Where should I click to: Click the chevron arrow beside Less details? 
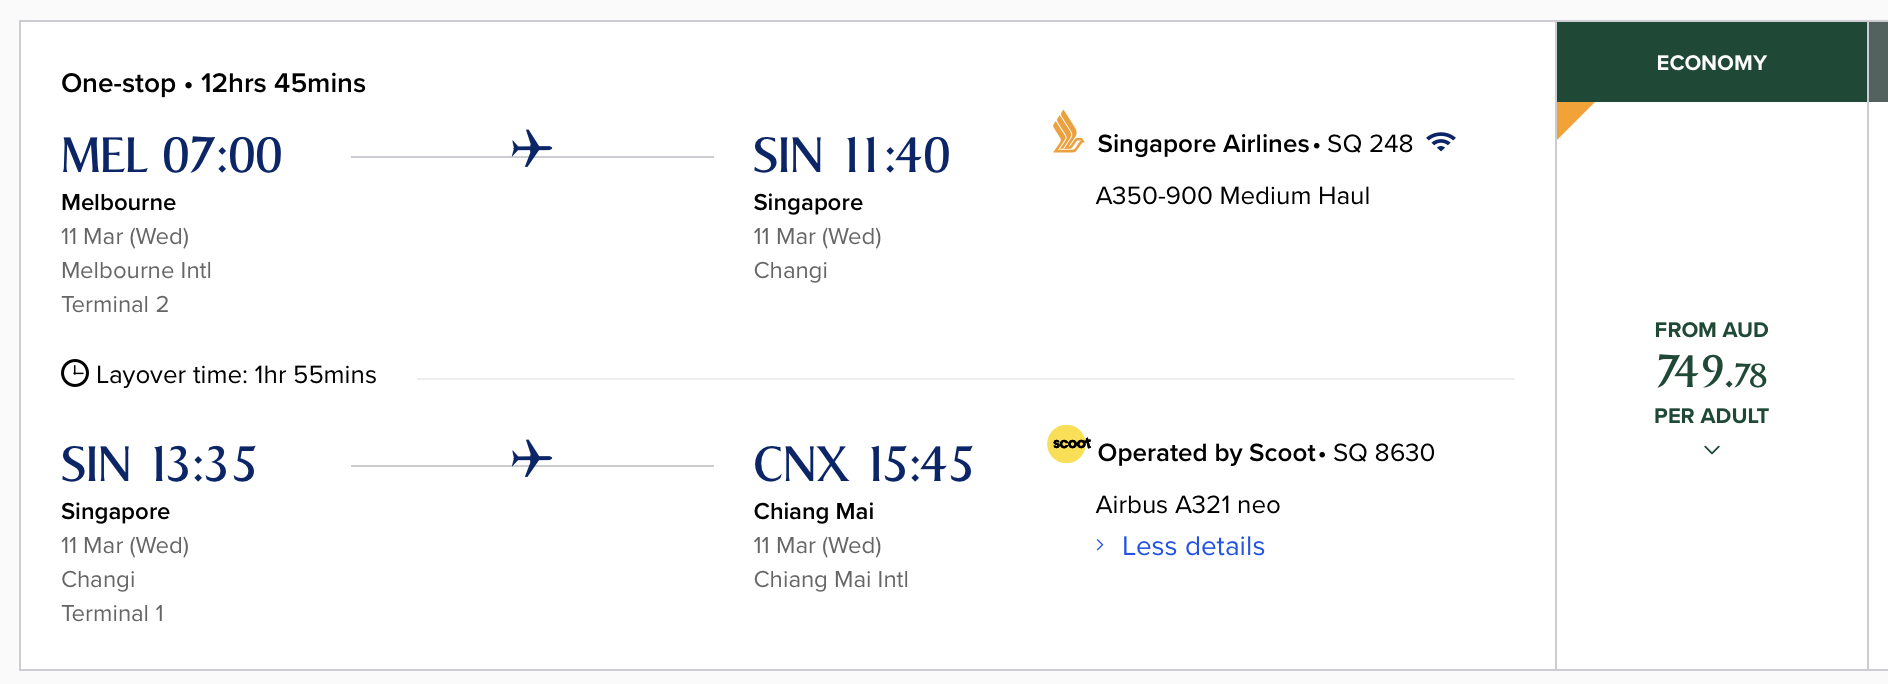pos(1100,545)
